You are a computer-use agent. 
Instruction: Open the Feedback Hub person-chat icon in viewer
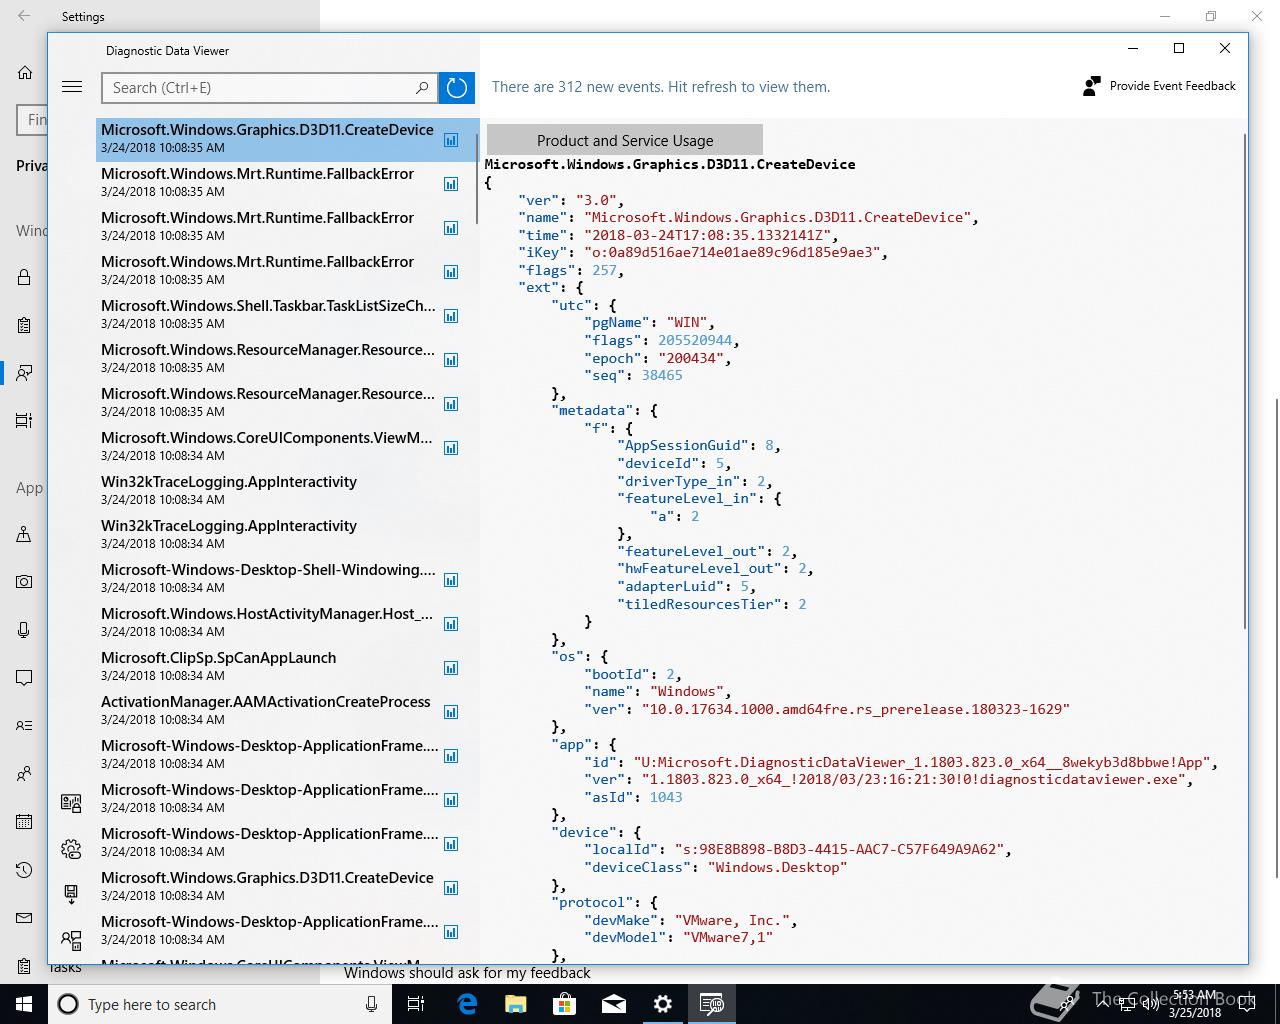pos(71,939)
